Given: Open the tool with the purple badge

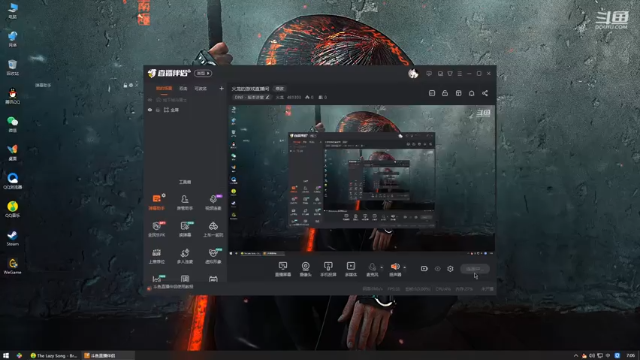Looking at the screenshot, I should (213, 202).
